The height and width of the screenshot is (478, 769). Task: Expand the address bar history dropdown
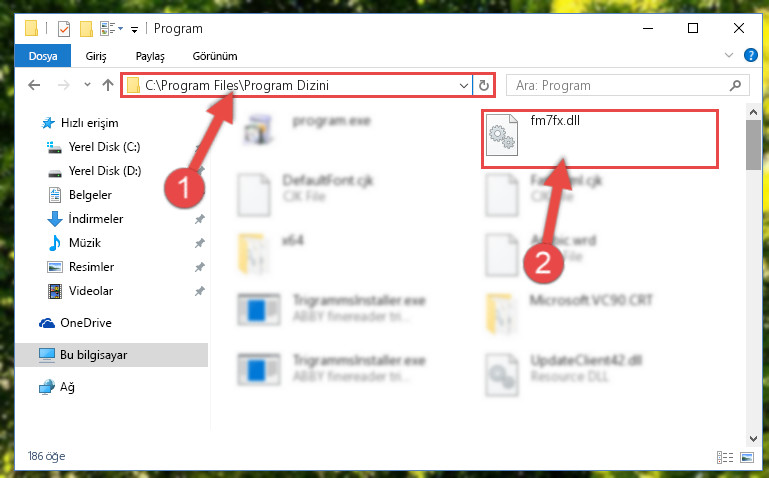[x=463, y=85]
